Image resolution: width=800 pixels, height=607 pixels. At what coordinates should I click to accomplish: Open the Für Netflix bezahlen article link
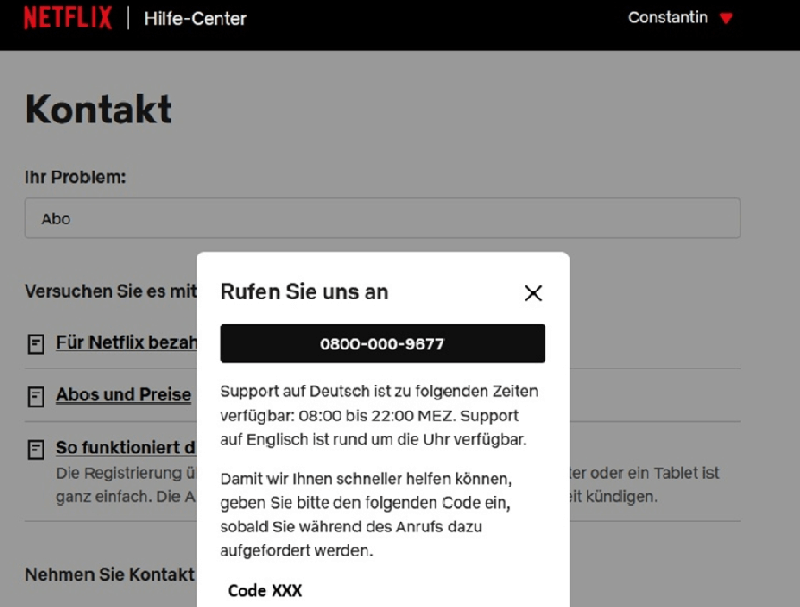126,342
